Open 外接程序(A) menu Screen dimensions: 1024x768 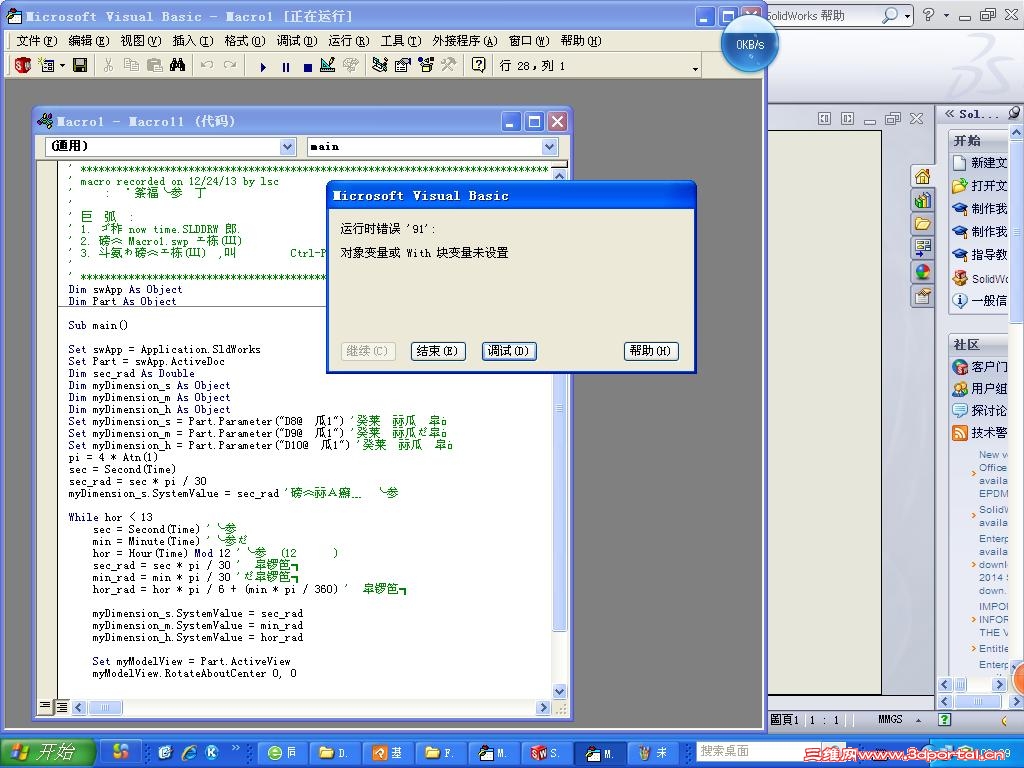point(464,40)
